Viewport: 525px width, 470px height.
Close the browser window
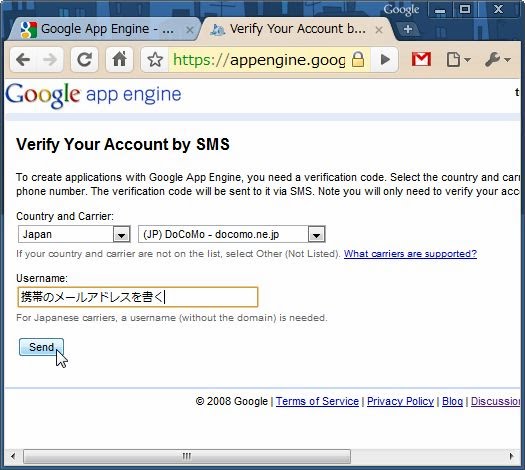(x=498, y=9)
